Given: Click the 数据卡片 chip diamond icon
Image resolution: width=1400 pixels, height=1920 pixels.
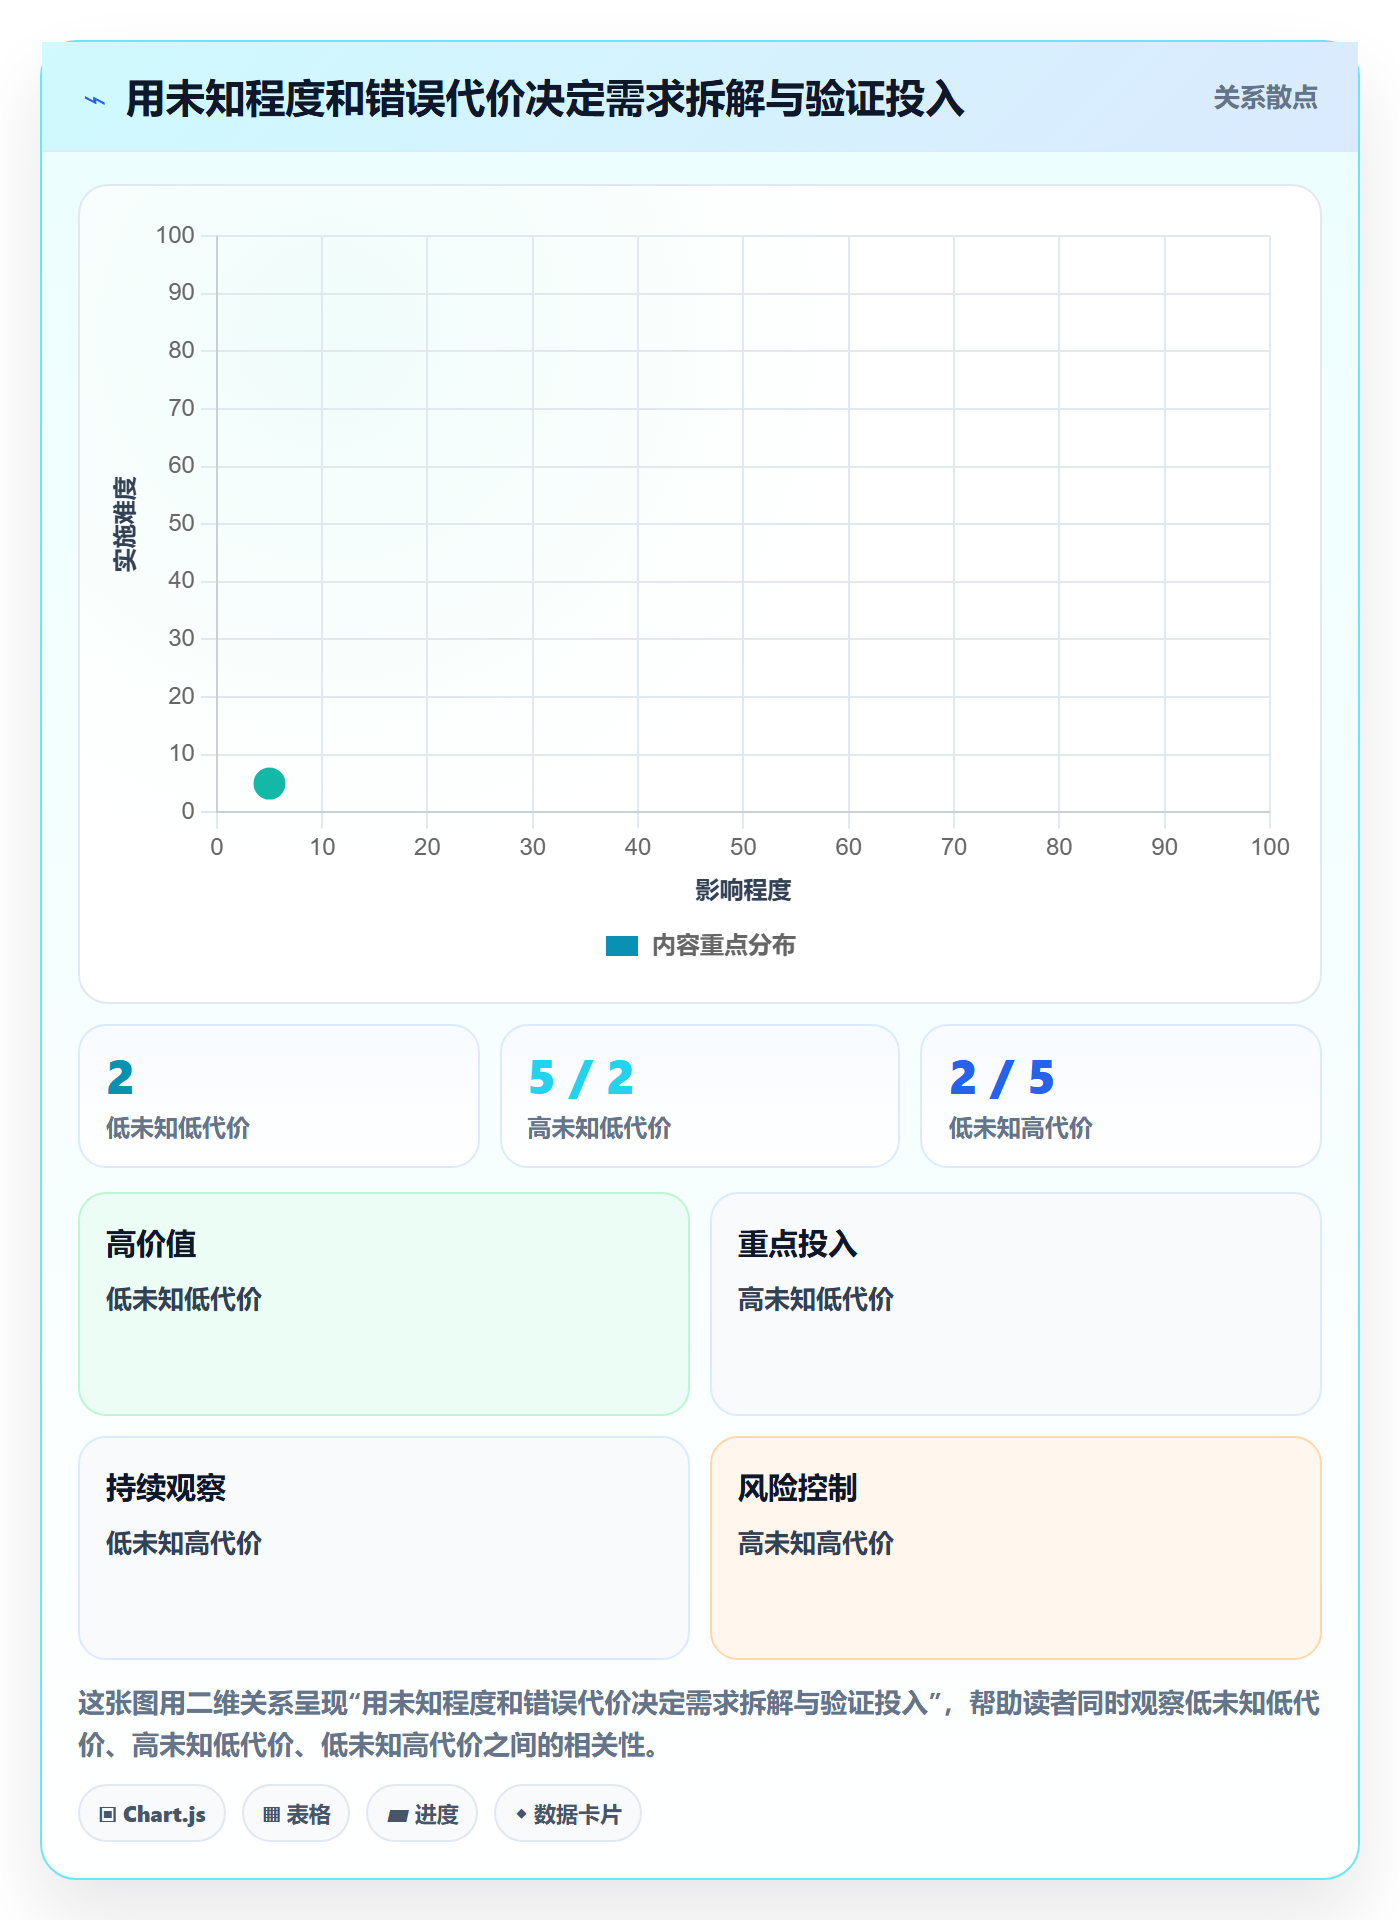Looking at the screenshot, I should coord(521,1814).
